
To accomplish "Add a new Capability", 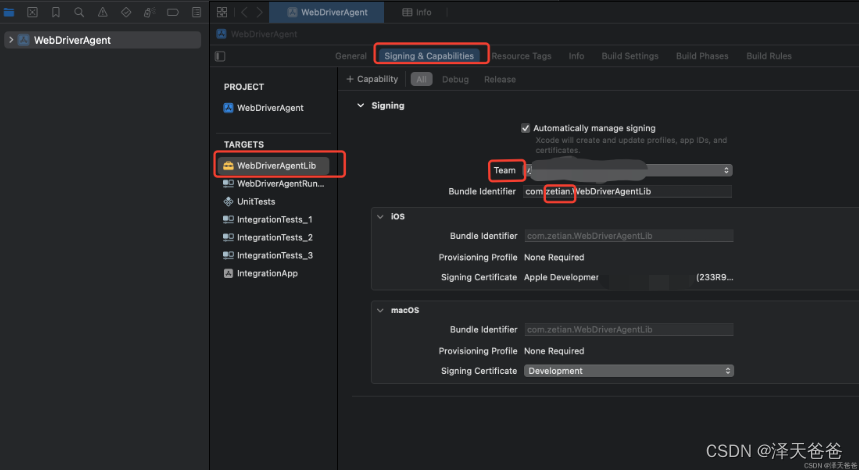I will tap(372, 79).
